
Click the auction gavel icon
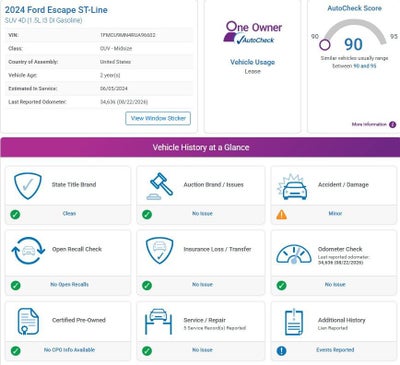click(x=159, y=186)
